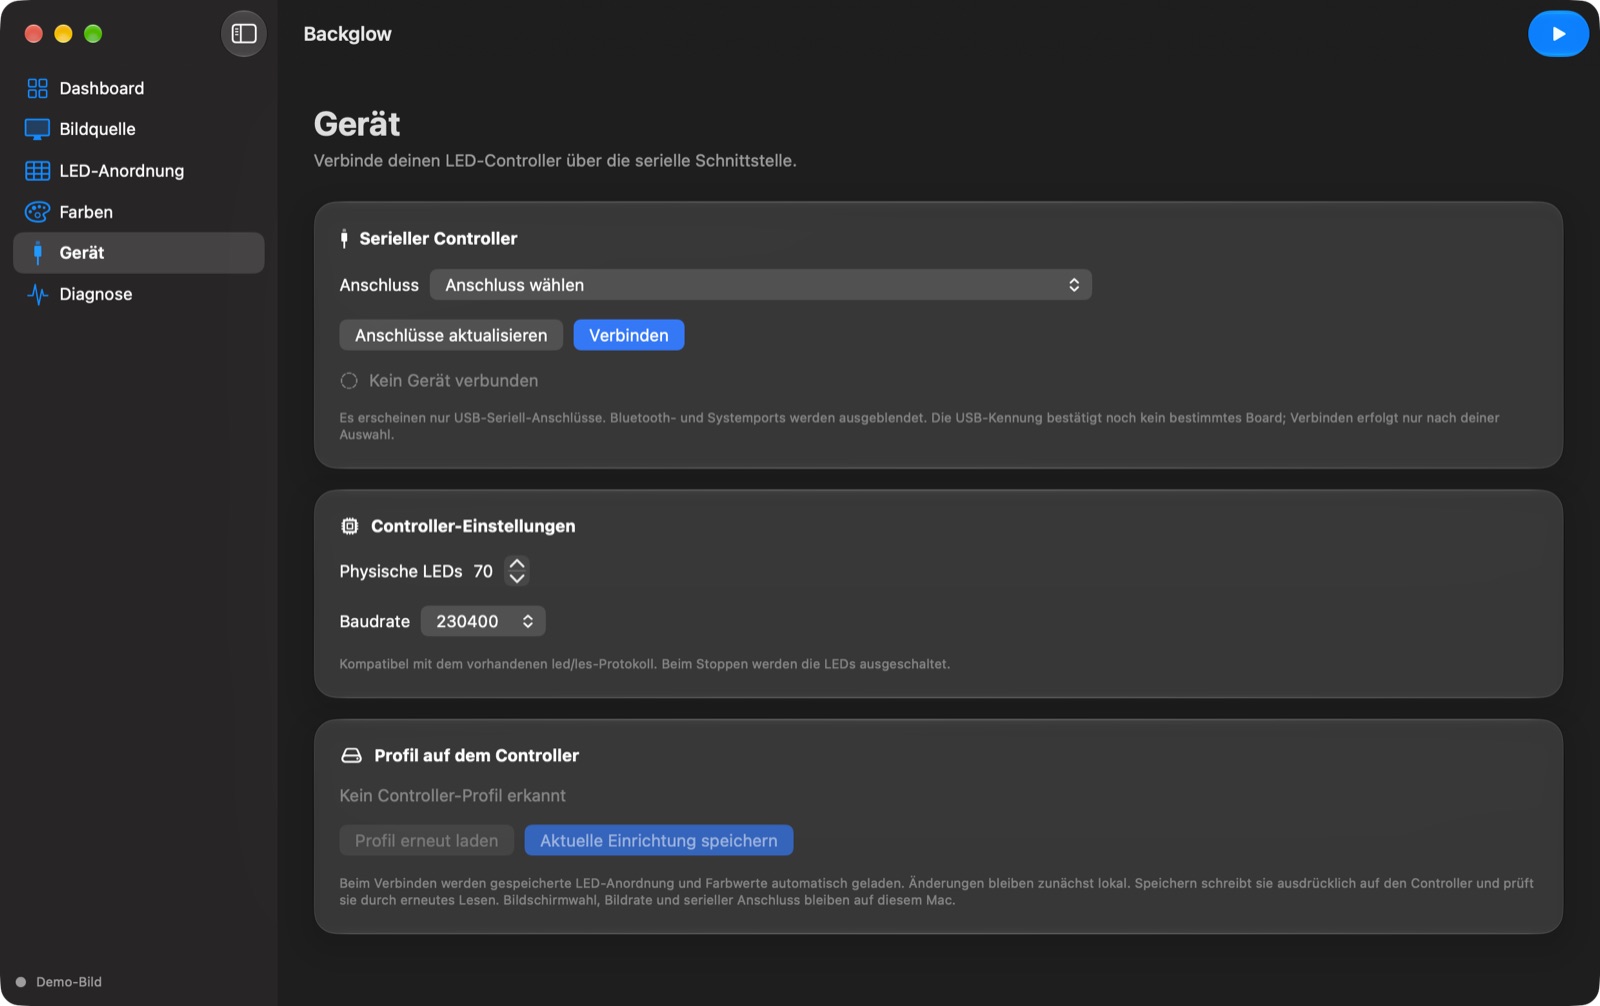The height and width of the screenshot is (1006, 1600).
Task: Click the Kein Gerät verbunden status text
Action: tap(453, 381)
